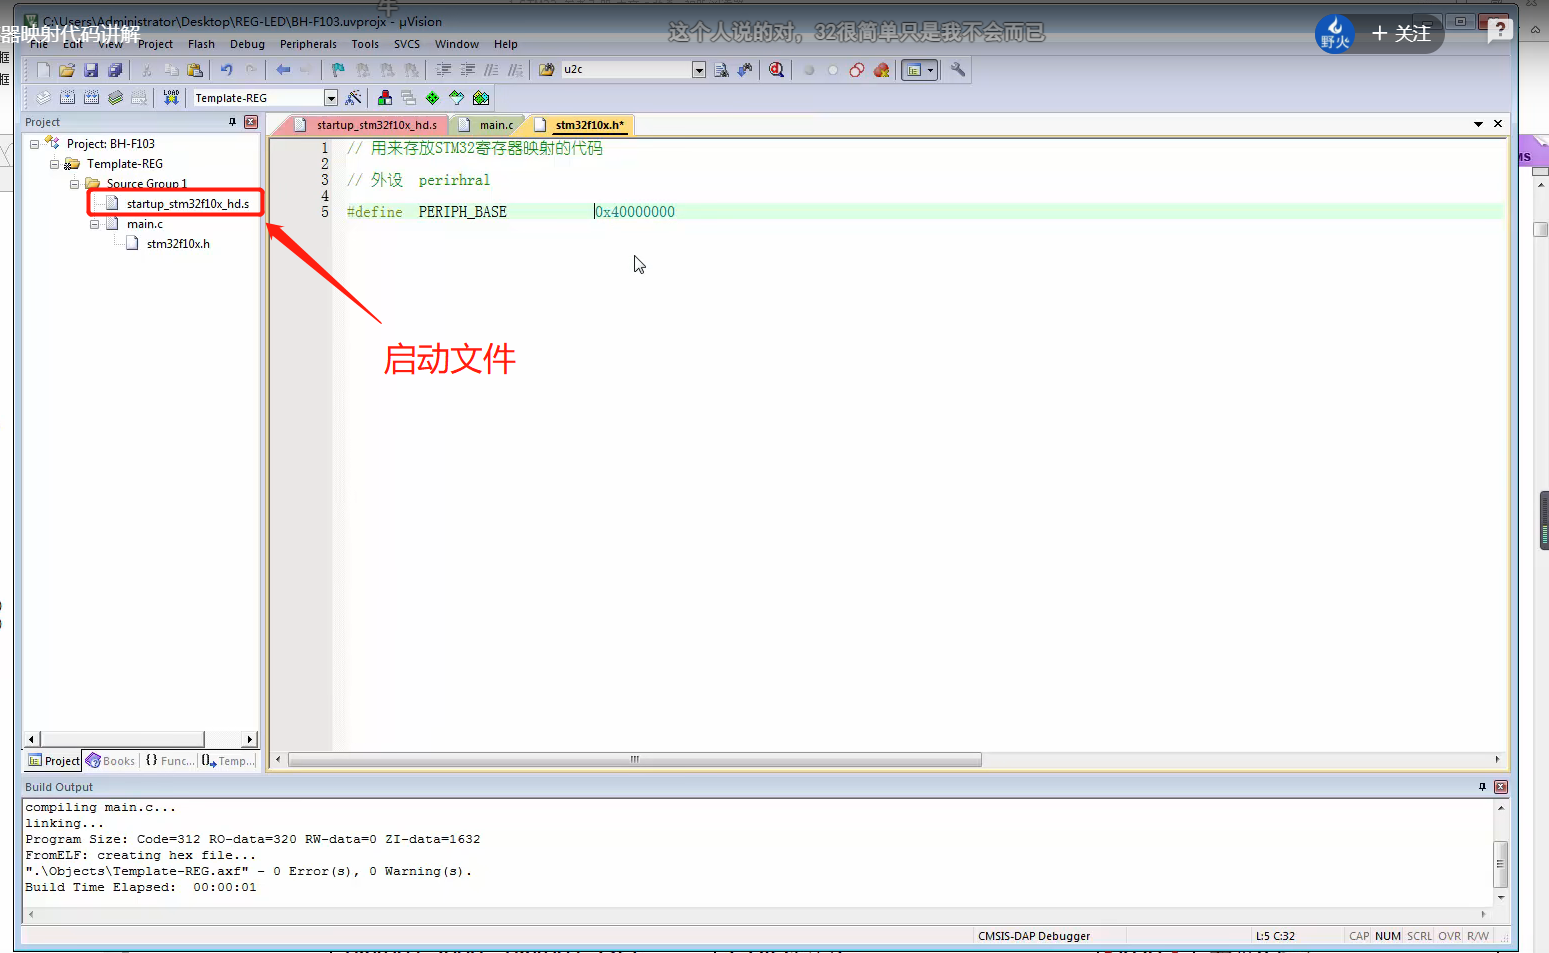Open the Books panel tab
1549x953 pixels.
pyautogui.click(x=110, y=761)
